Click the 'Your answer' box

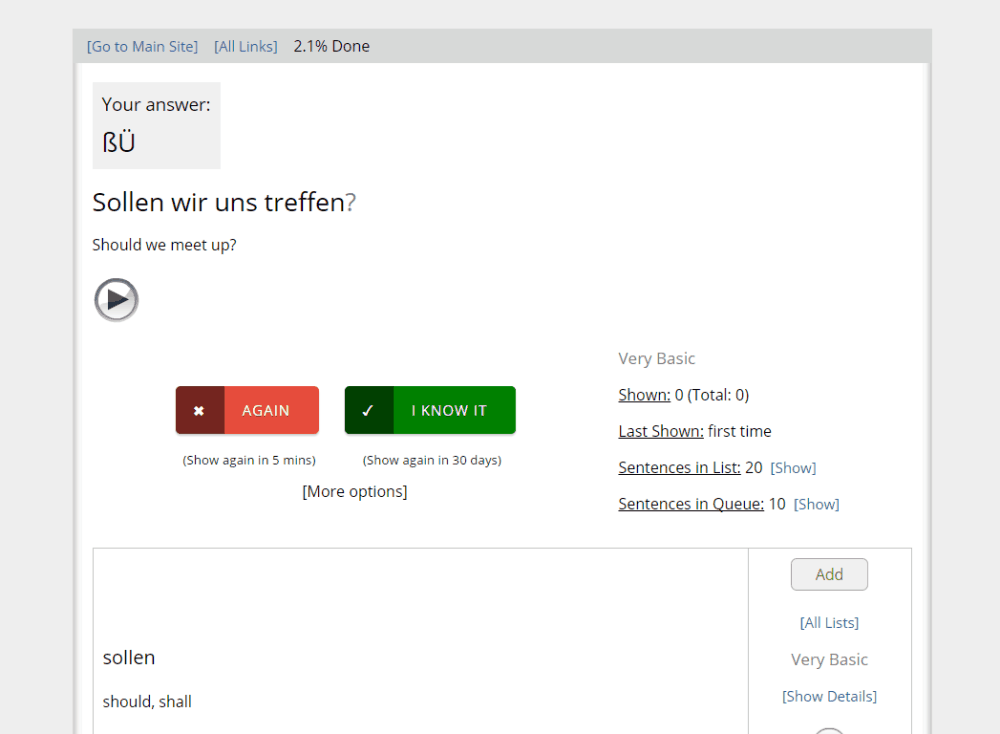[x=156, y=126]
